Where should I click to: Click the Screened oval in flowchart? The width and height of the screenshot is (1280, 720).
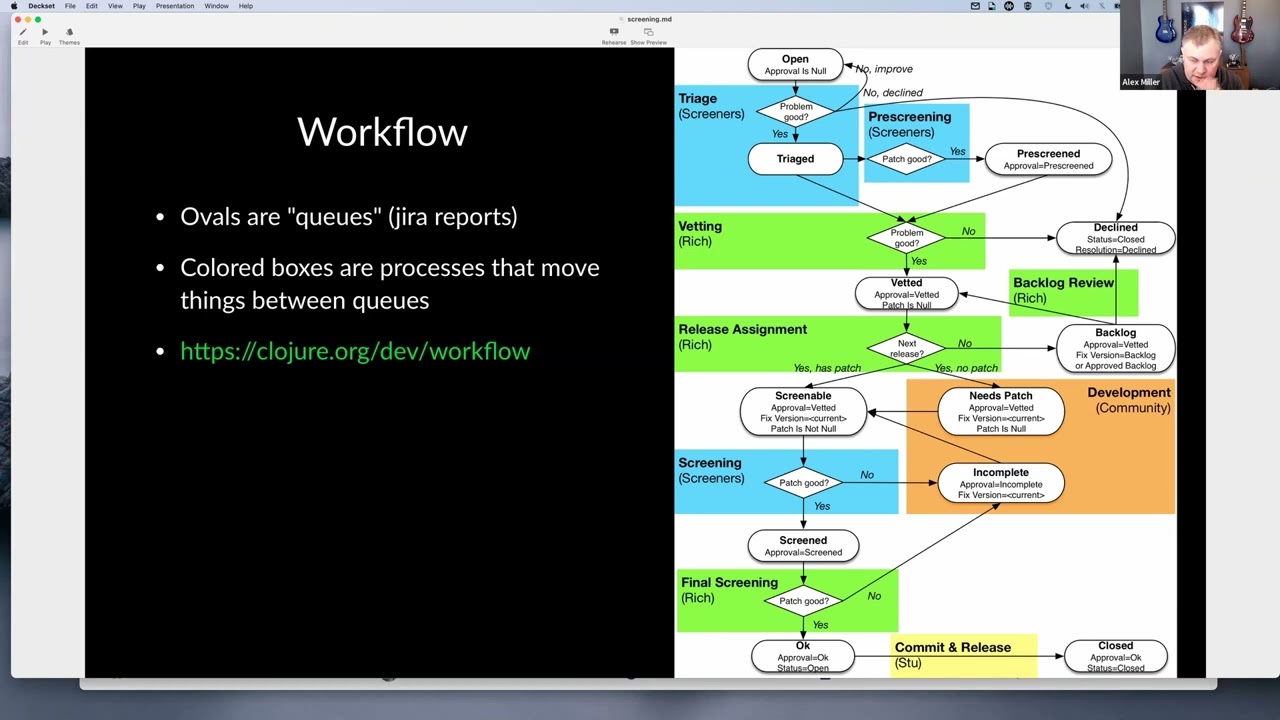tap(803, 546)
